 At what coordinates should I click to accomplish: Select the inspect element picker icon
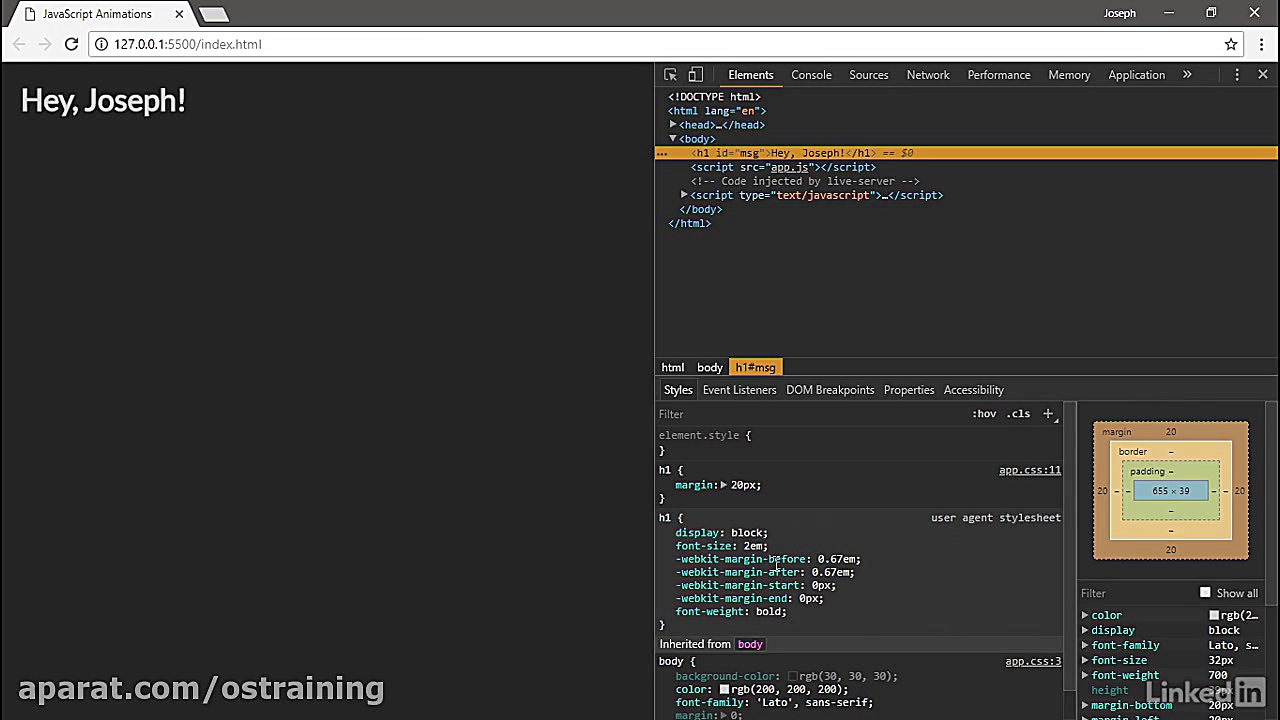click(x=670, y=74)
